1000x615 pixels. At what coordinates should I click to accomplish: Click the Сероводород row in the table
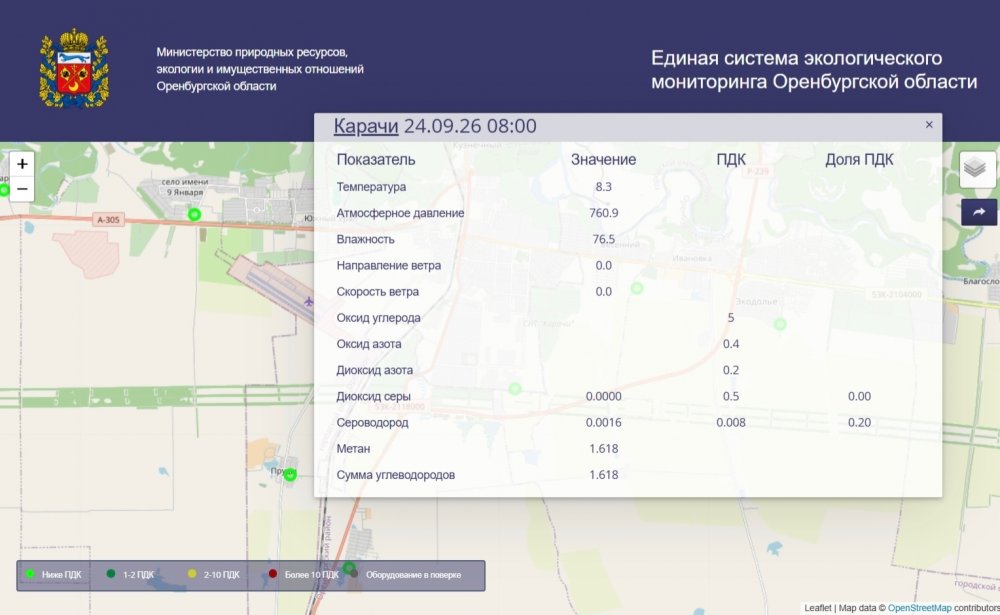pos(628,422)
